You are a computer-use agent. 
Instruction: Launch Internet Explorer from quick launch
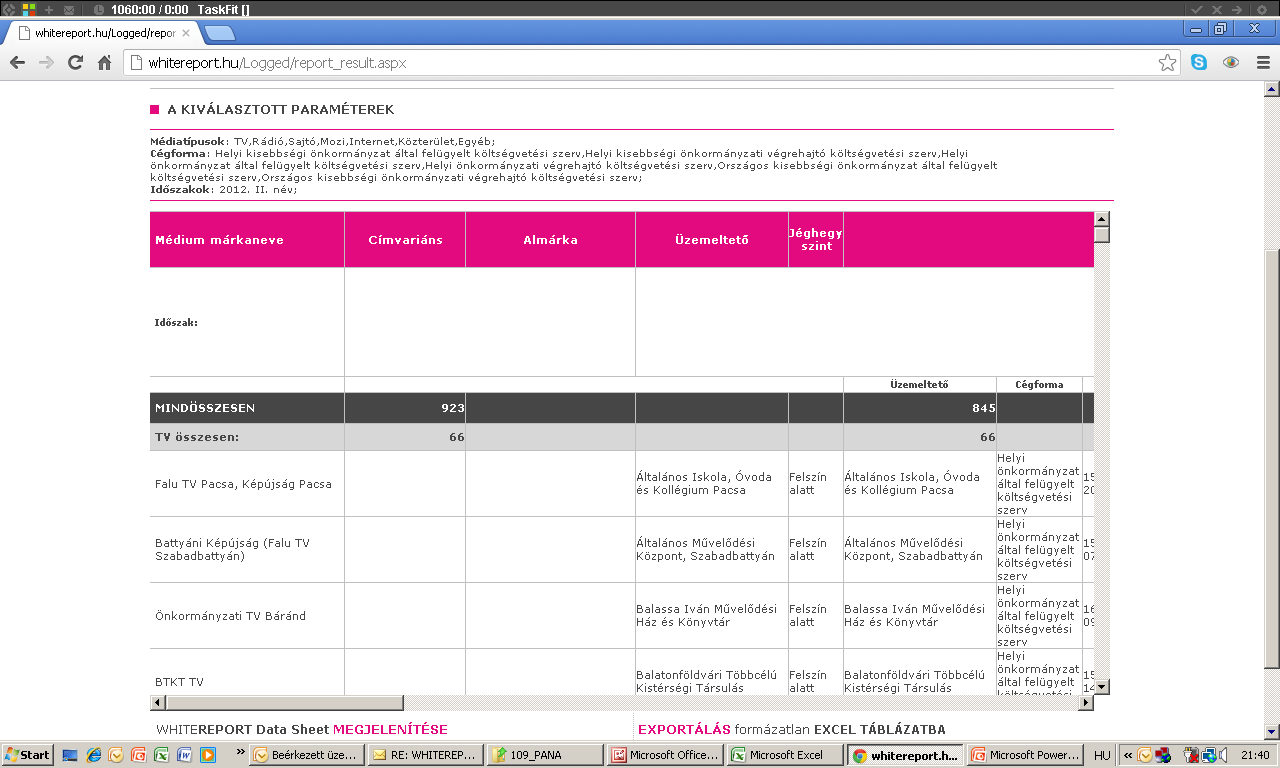[93, 755]
